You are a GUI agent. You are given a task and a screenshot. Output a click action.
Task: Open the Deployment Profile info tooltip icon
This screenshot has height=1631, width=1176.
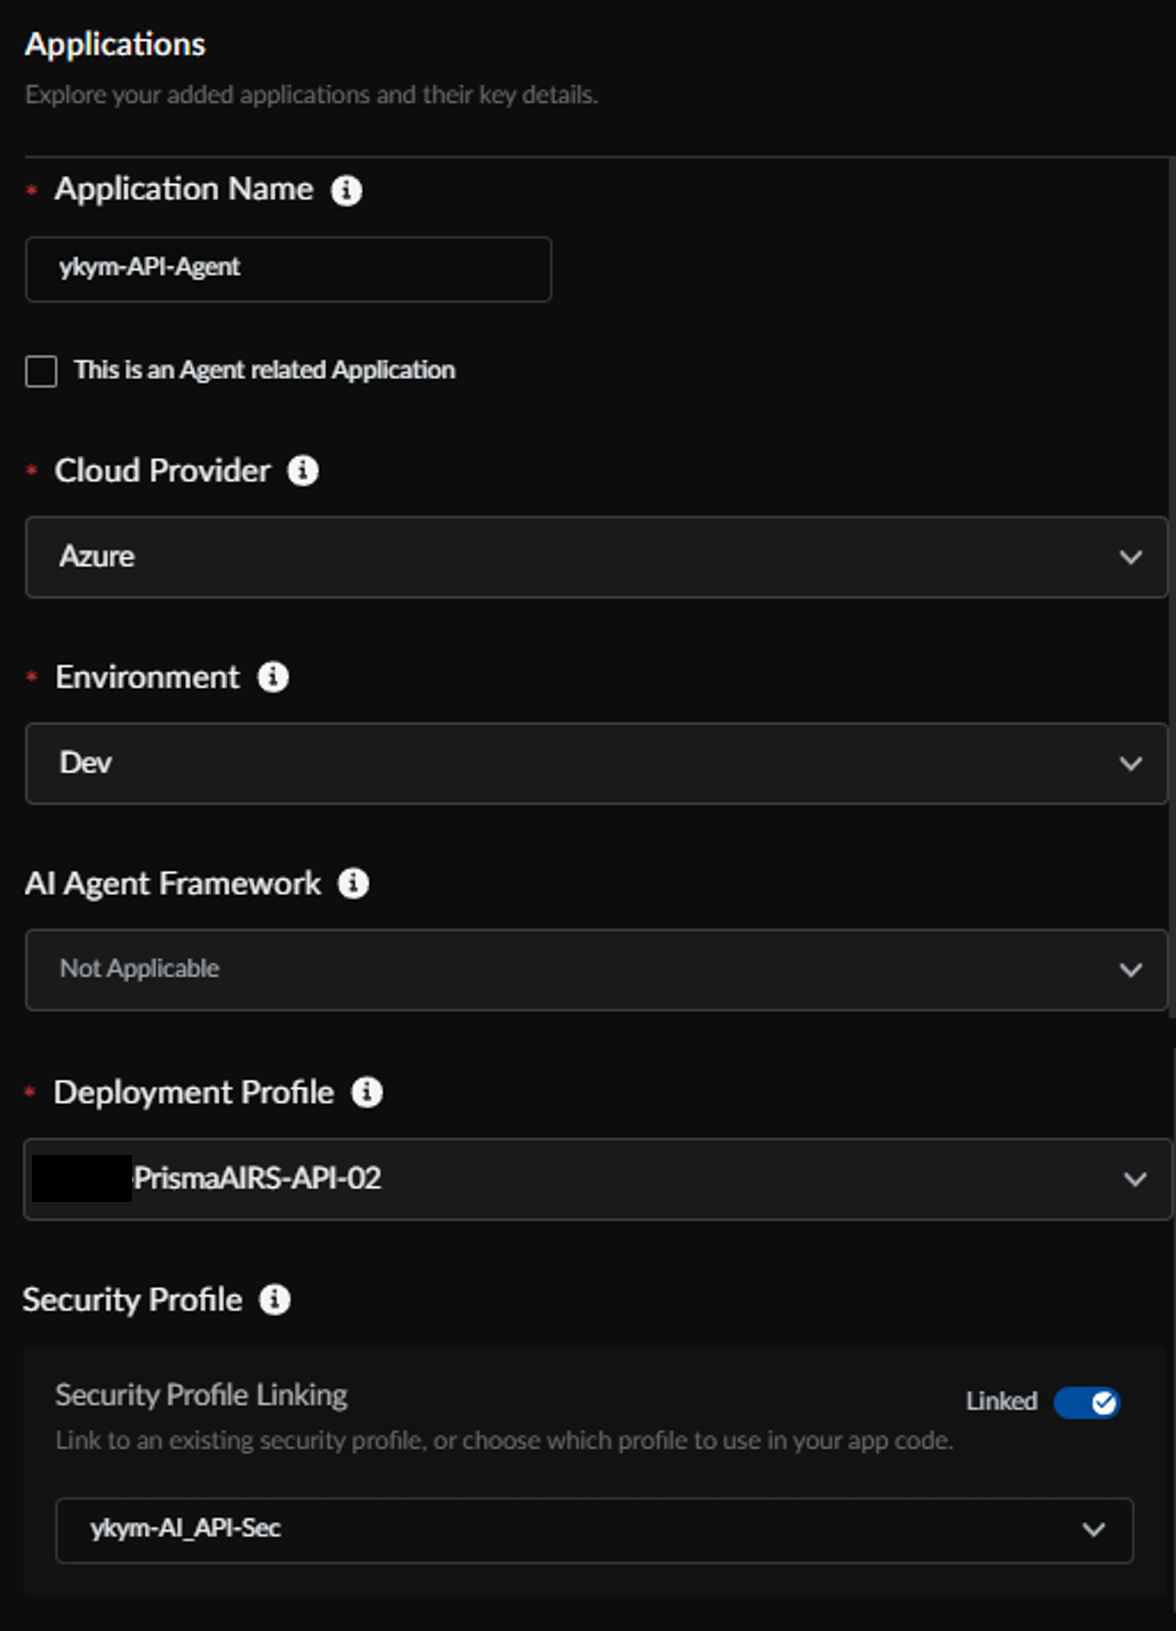[367, 1093]
